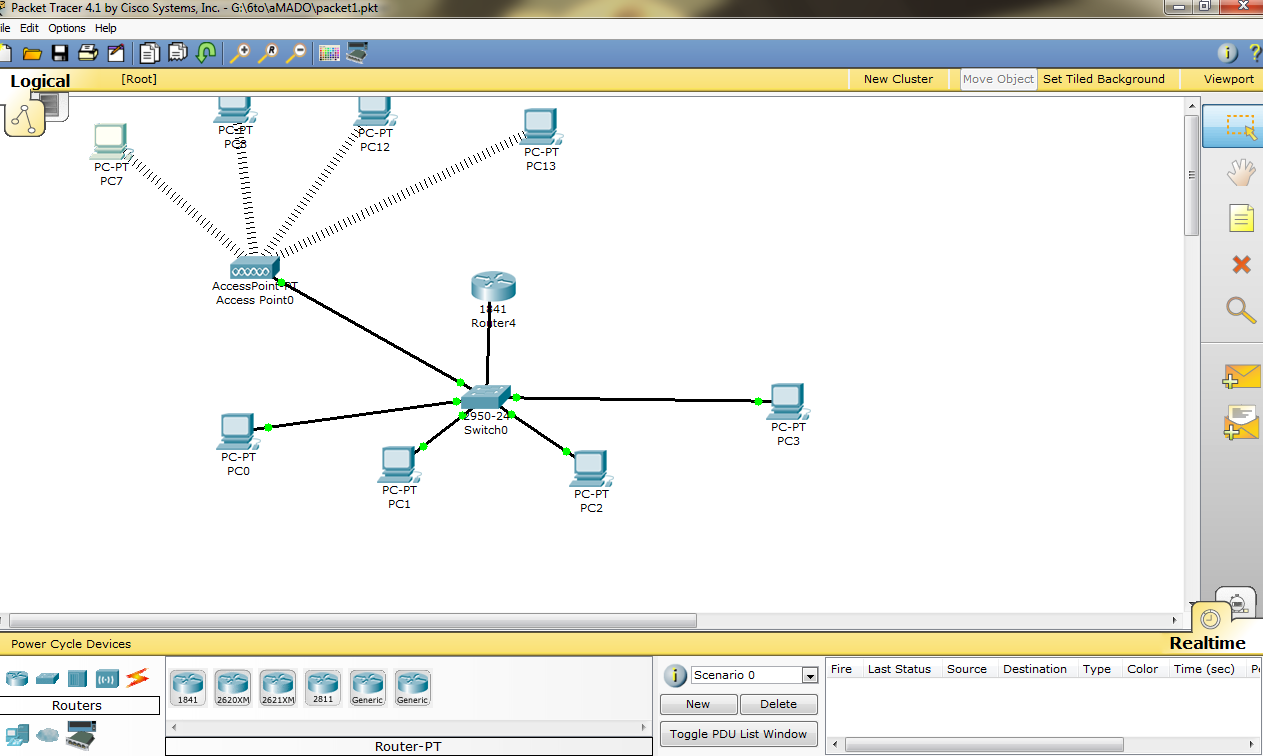Open the color palette dialog from toolbar
Image resolution: width=1274 pixels, height=756 pixels.
click(x=327, y=51)
